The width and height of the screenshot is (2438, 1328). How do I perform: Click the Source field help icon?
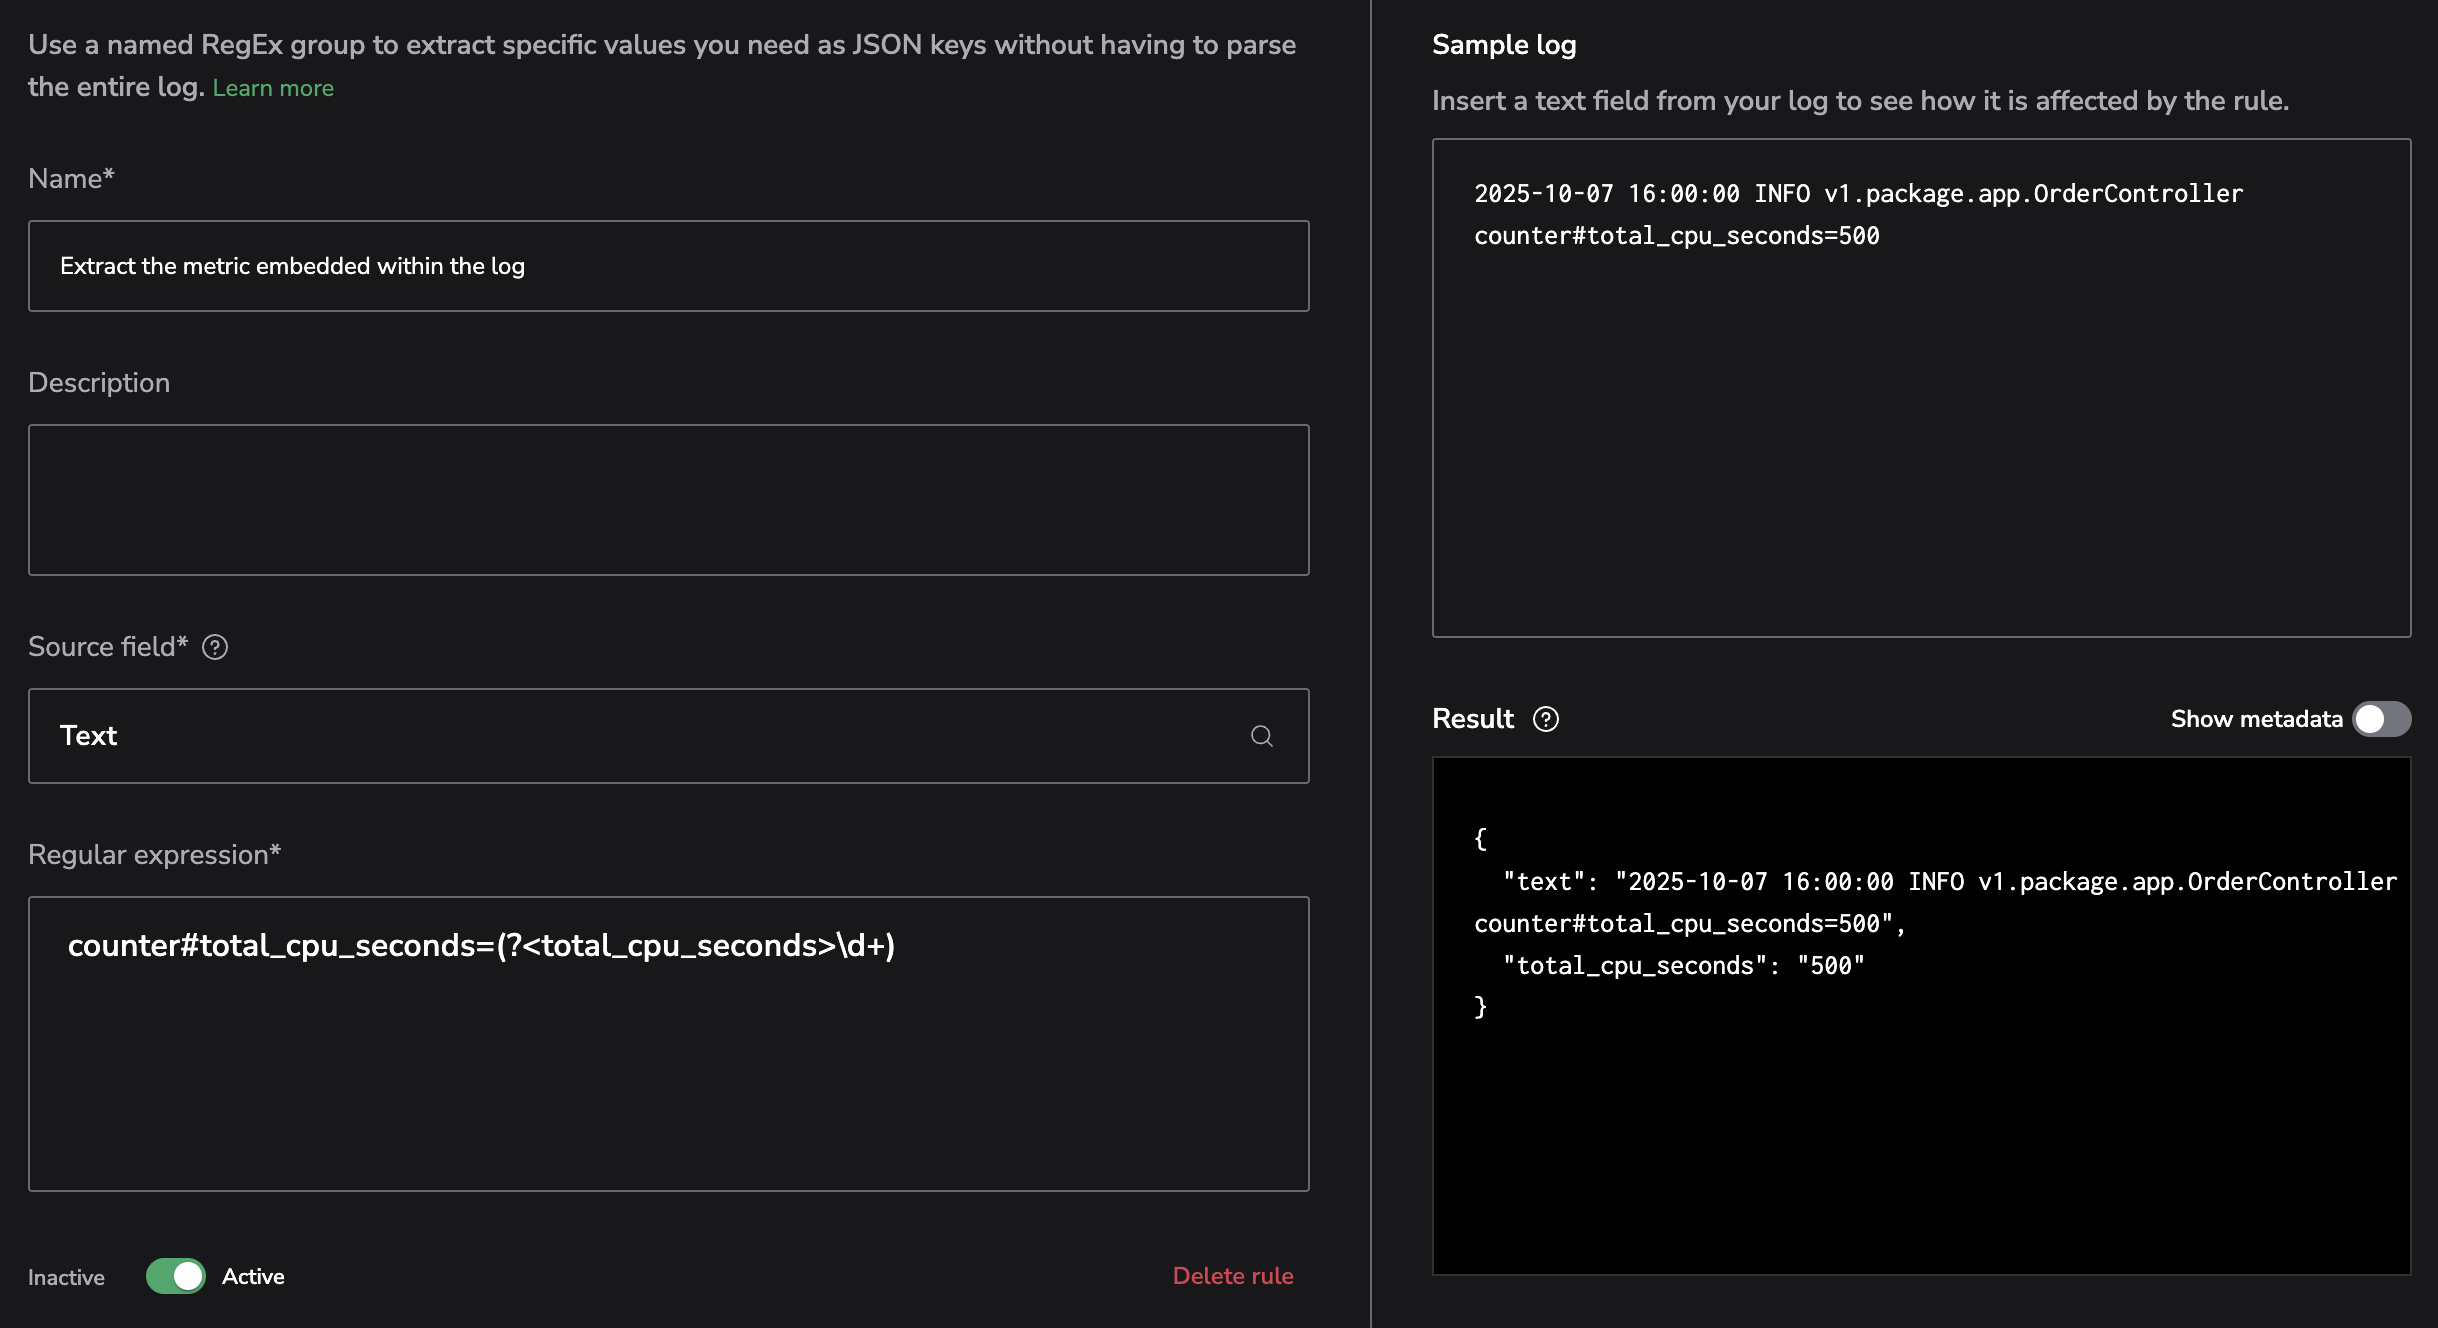click(x=215, y=647)
